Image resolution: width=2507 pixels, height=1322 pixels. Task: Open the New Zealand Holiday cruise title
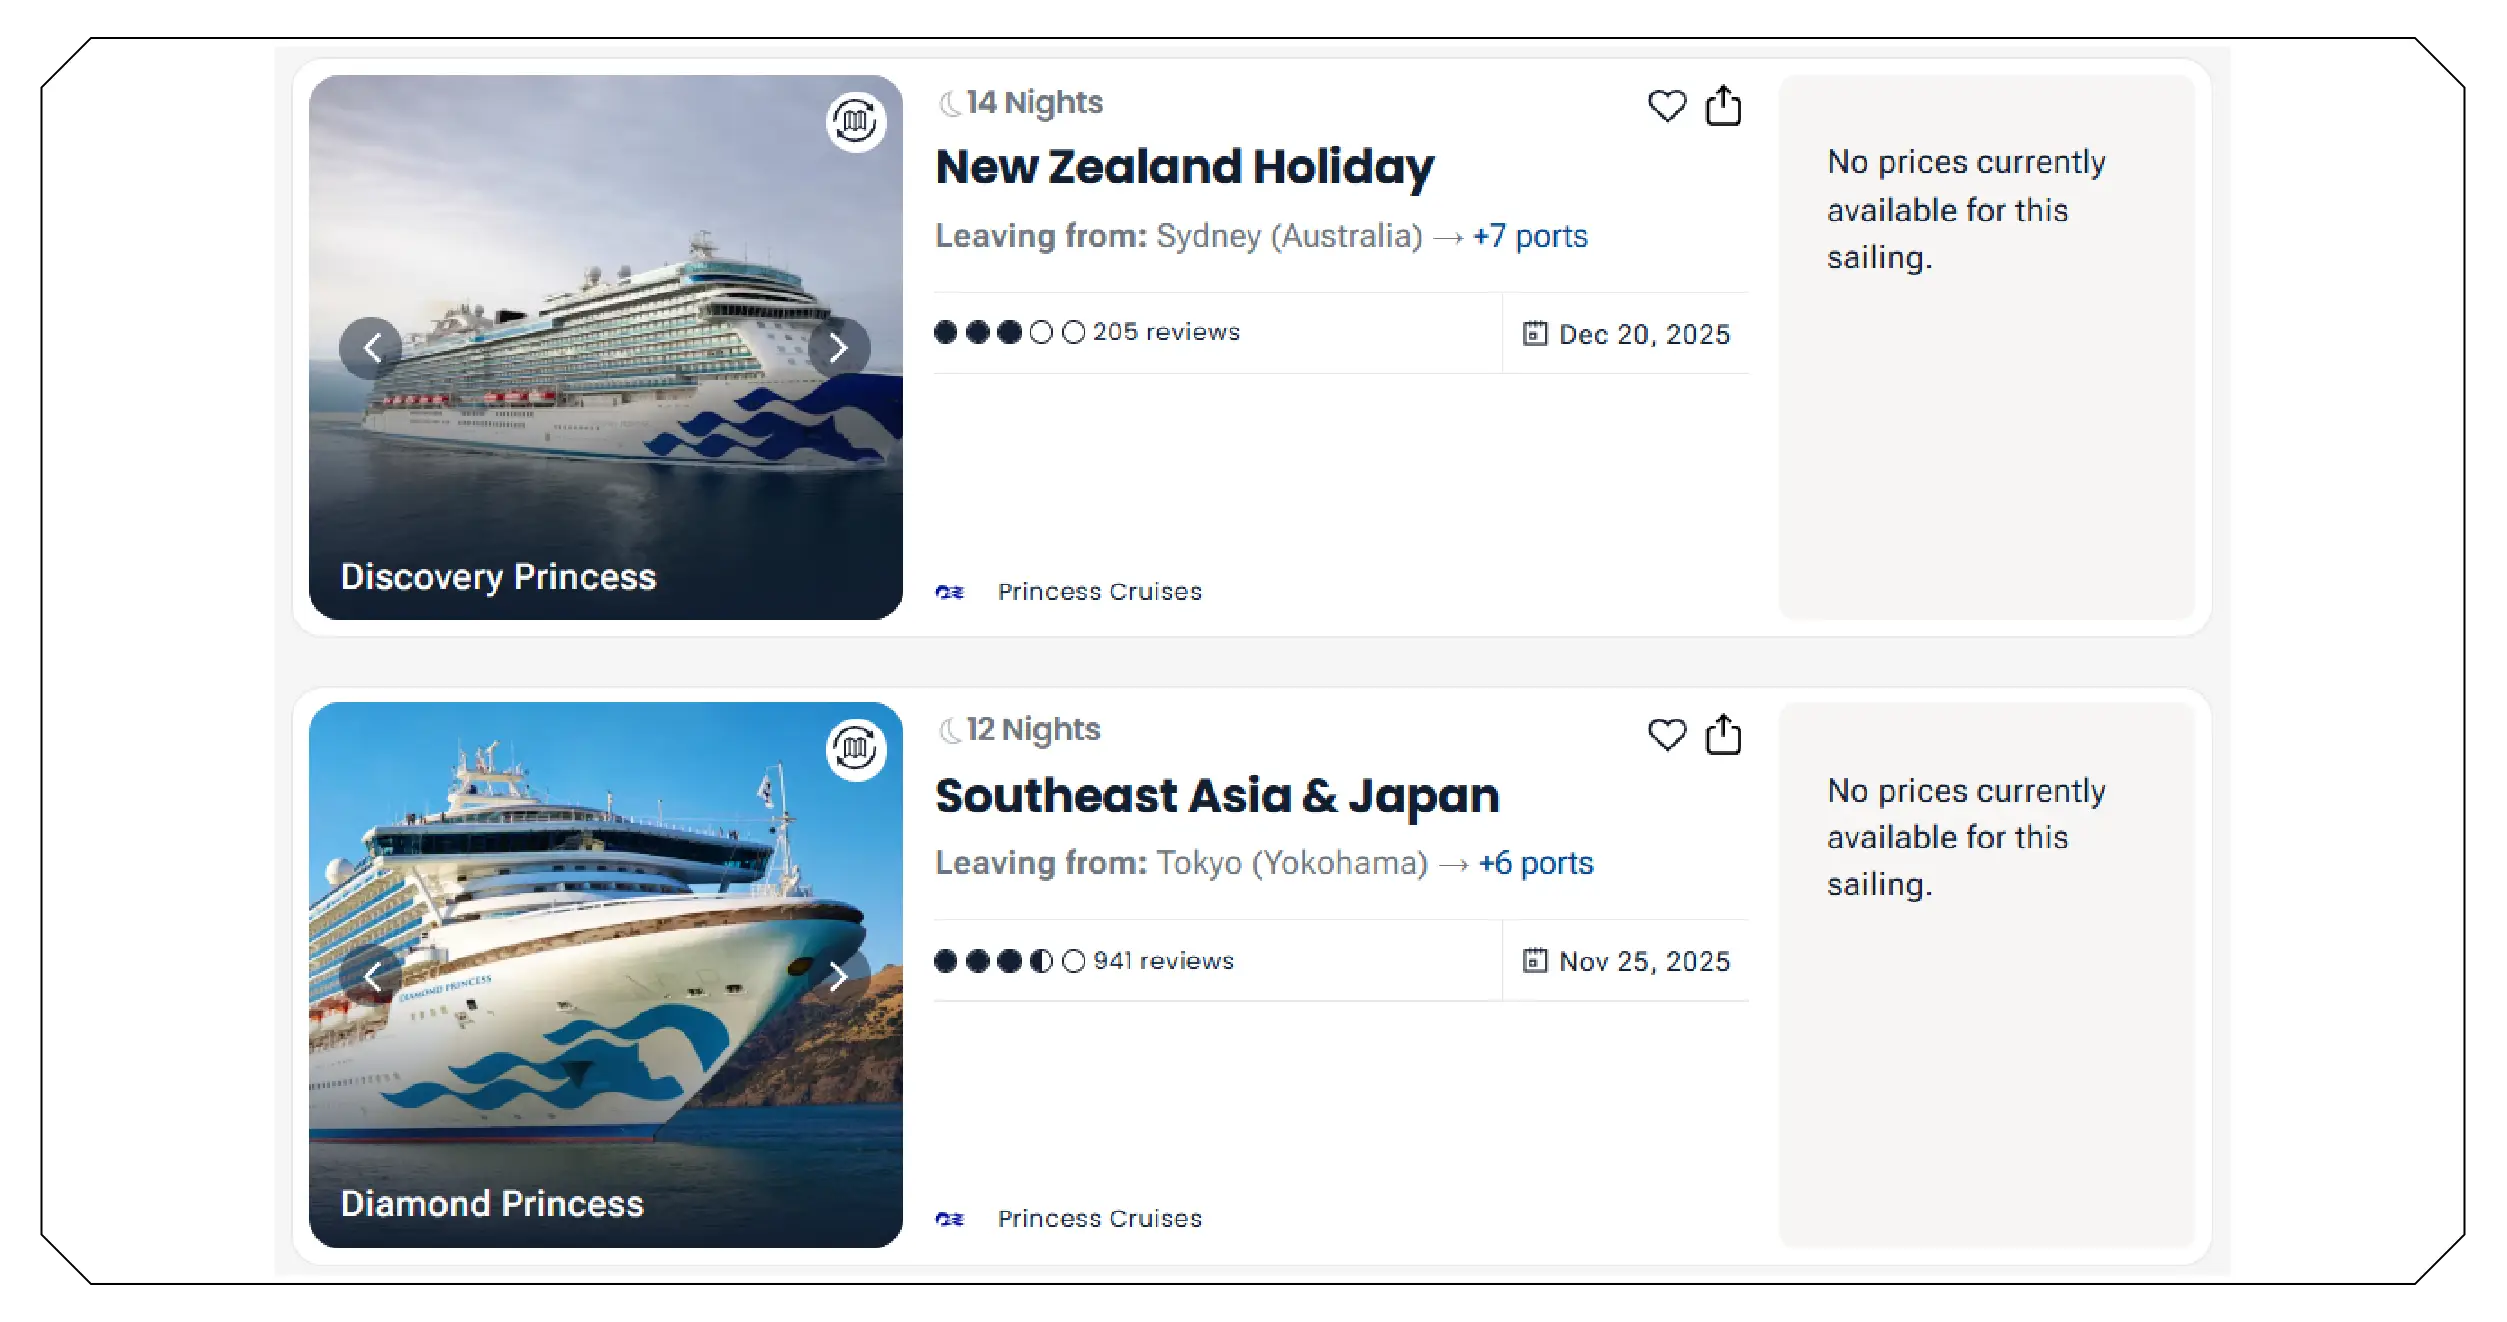pos(1183,166)
